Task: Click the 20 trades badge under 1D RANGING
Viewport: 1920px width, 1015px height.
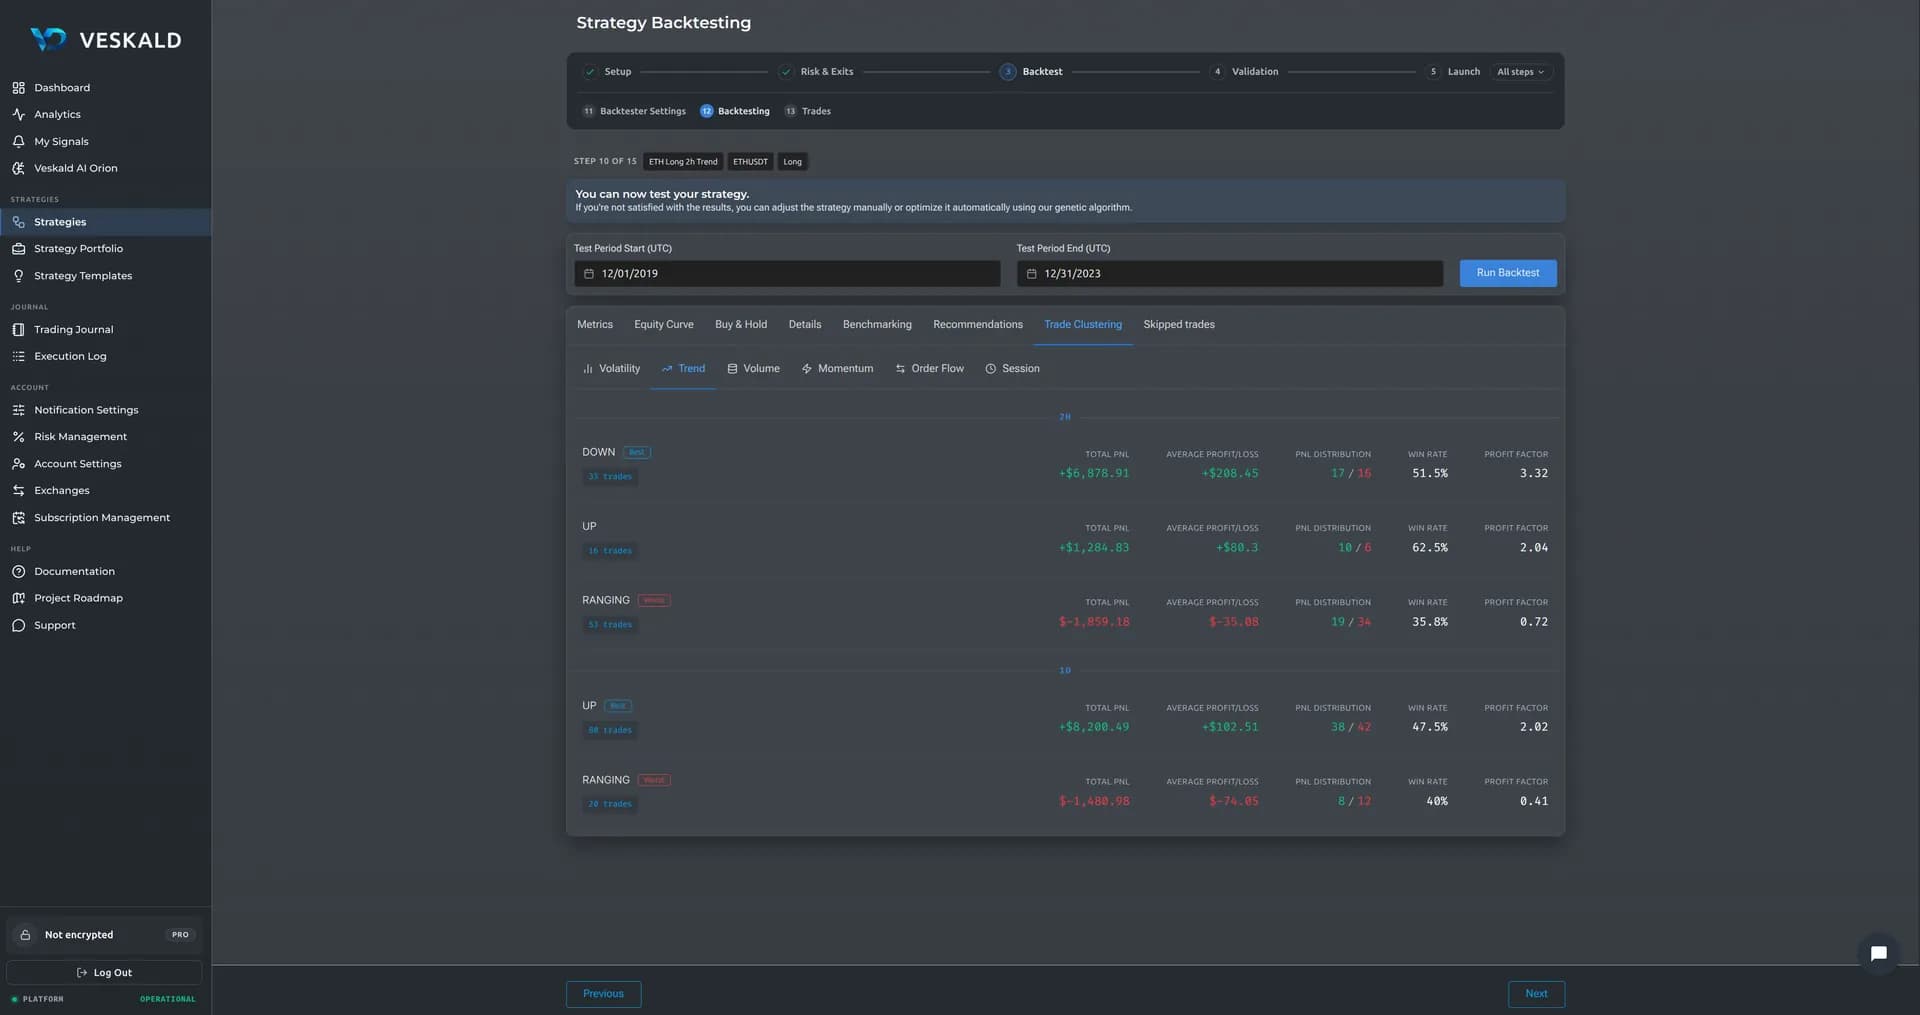Action: 610,805
